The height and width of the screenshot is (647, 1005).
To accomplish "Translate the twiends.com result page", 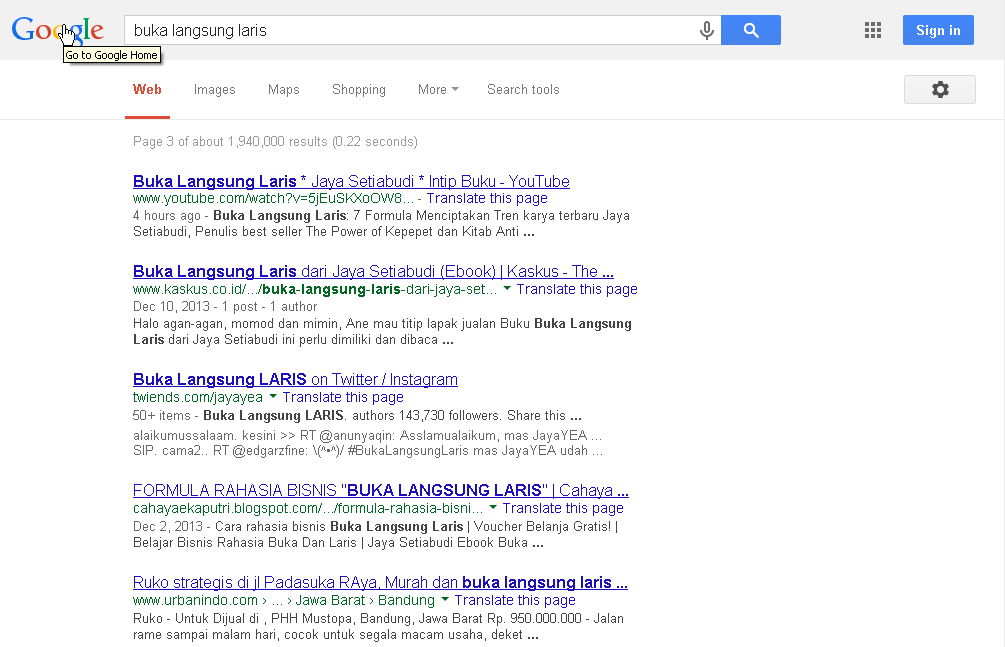I will pos(343,397).
